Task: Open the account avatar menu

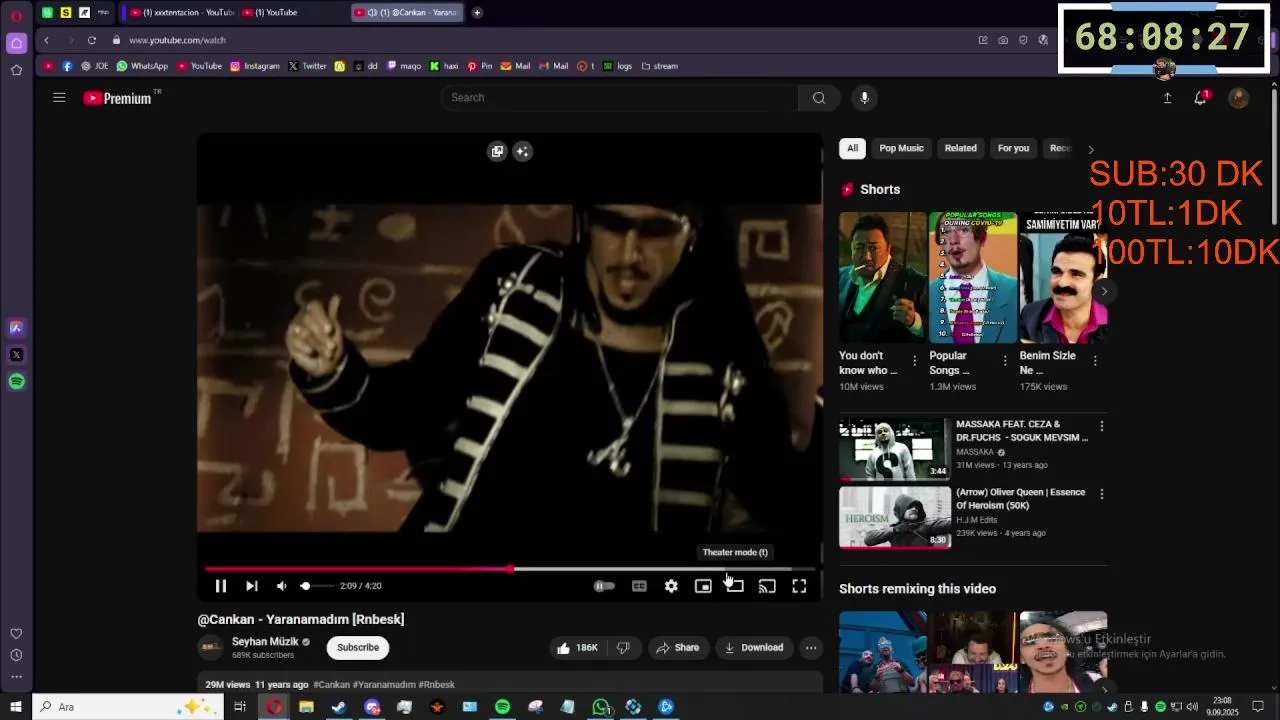Action: (1239, 98)
